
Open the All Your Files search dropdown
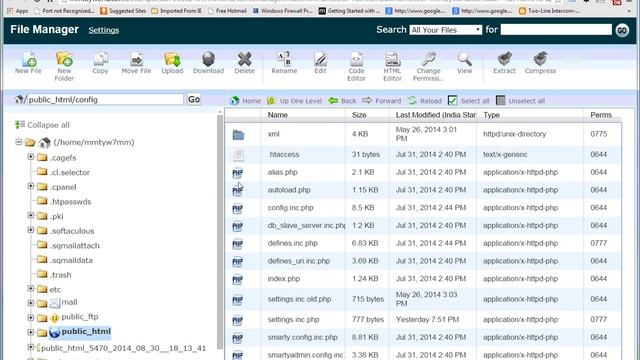click(446, 30)
